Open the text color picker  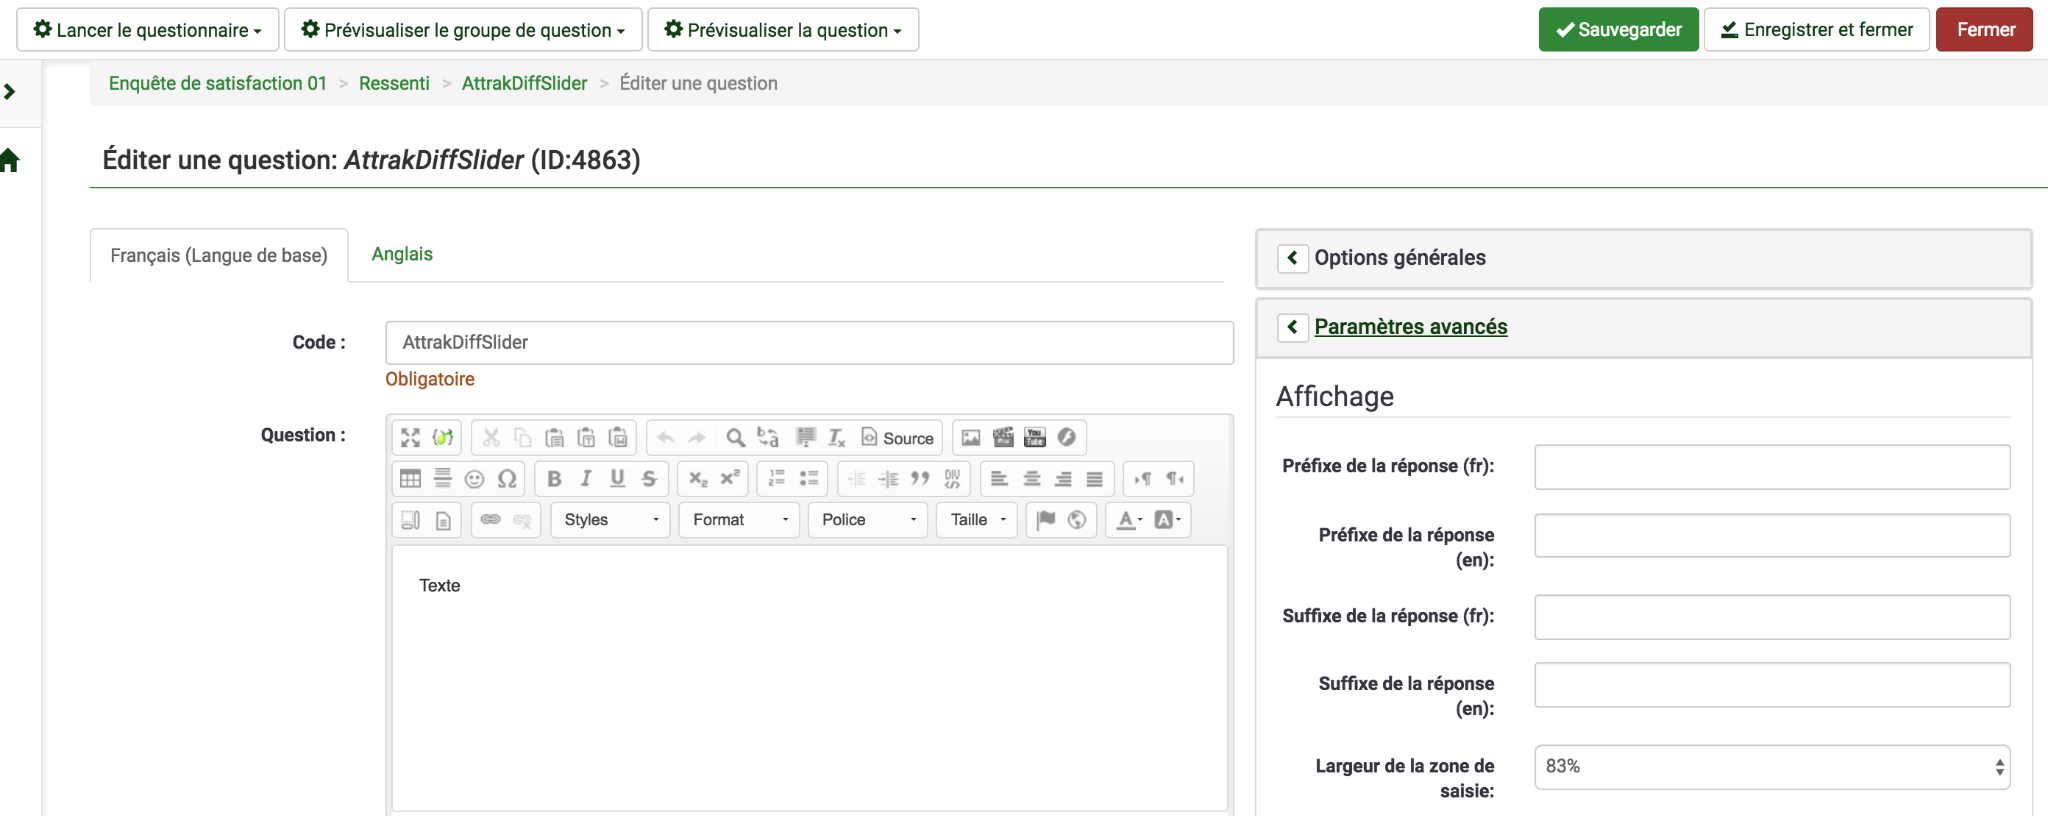pos(1129,520)
